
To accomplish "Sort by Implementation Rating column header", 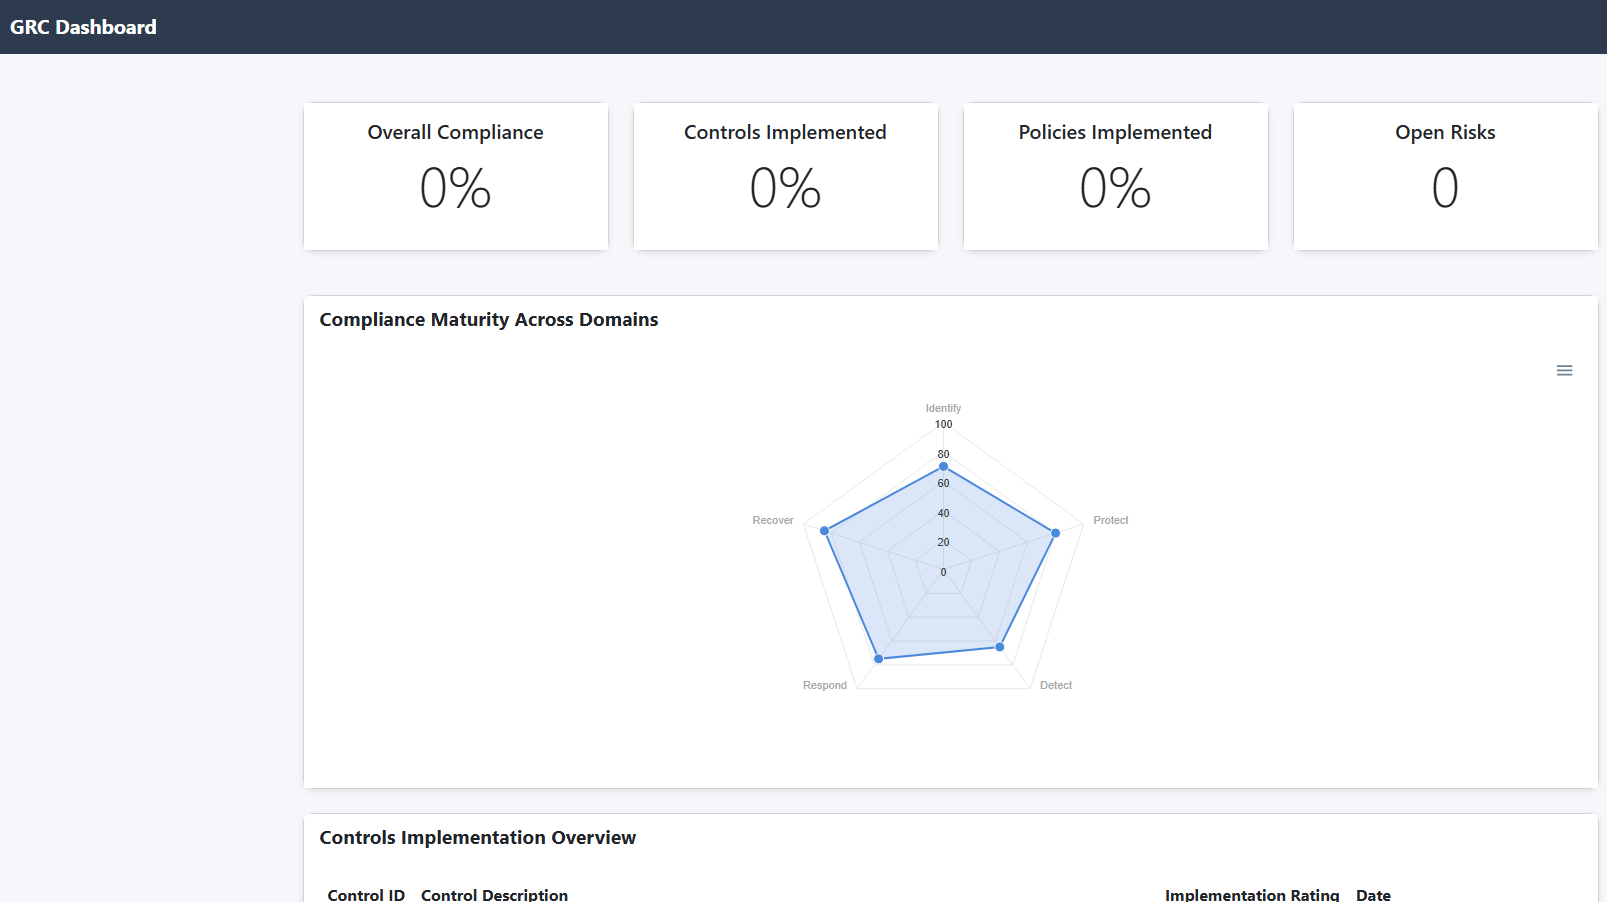I will 1251,894.
